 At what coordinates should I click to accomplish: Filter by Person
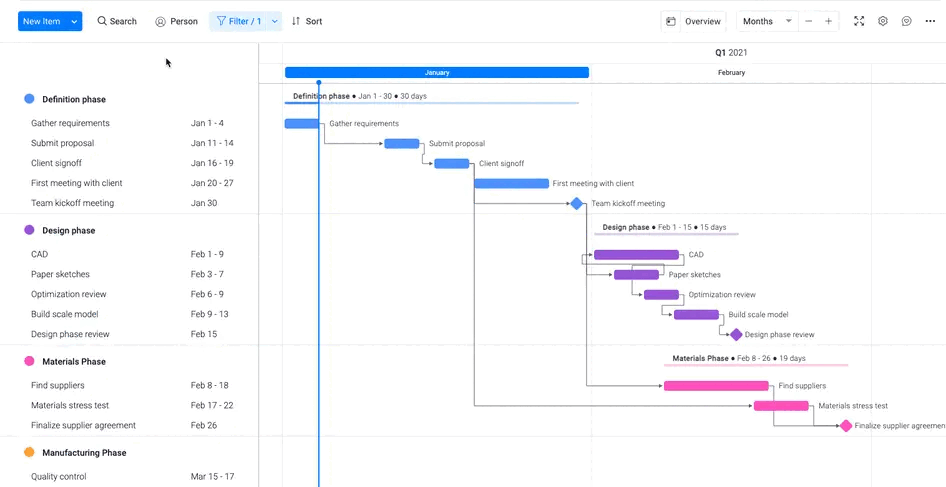177,21
